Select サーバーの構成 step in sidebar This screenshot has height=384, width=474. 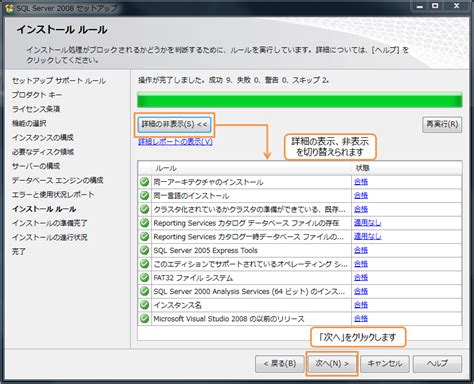[36, 166]
